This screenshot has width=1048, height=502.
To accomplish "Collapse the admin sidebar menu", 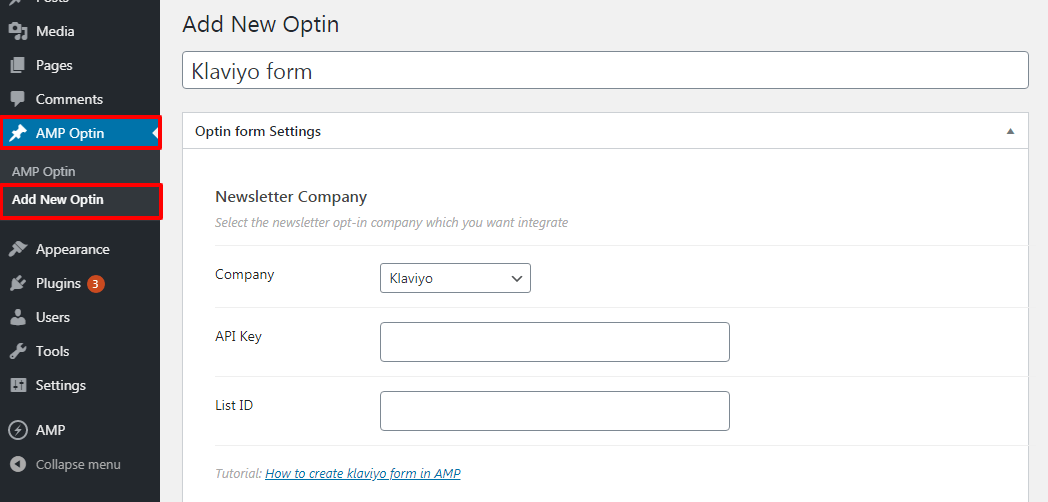I will [x=80, y=464].
